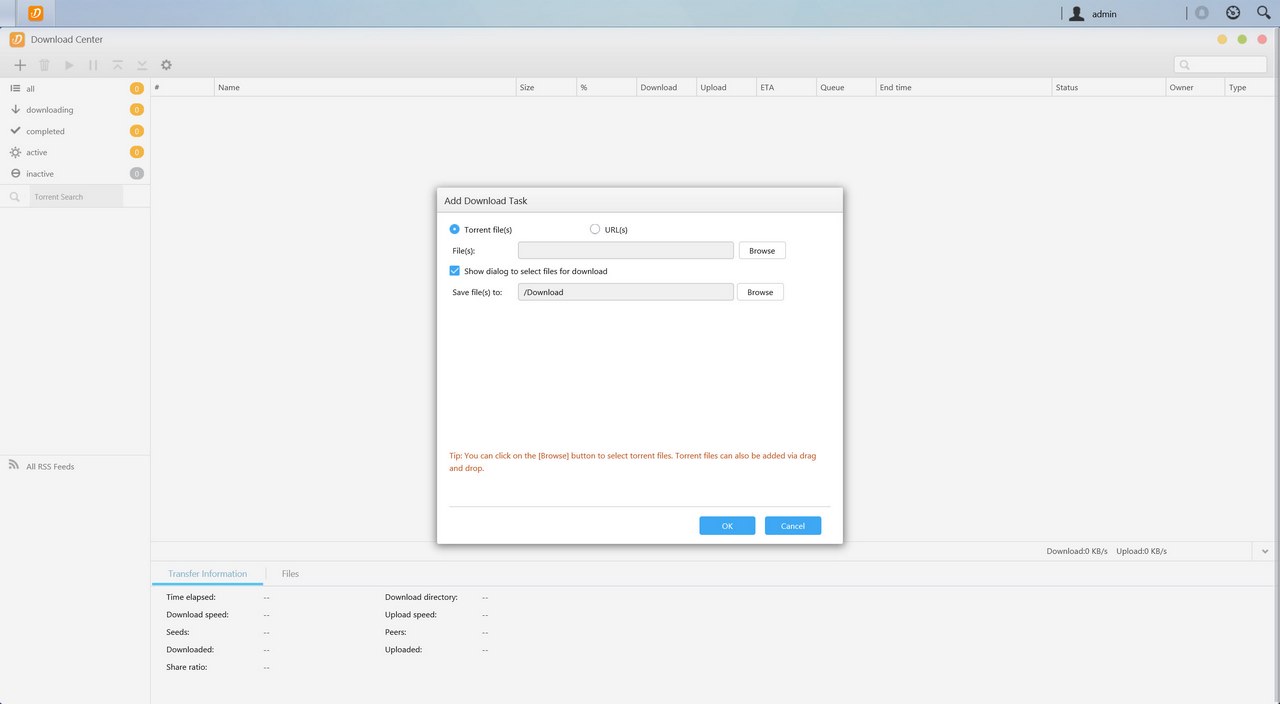Sort by the Owner column header
The image size is (1280, 704).
tap(1196, 87)
